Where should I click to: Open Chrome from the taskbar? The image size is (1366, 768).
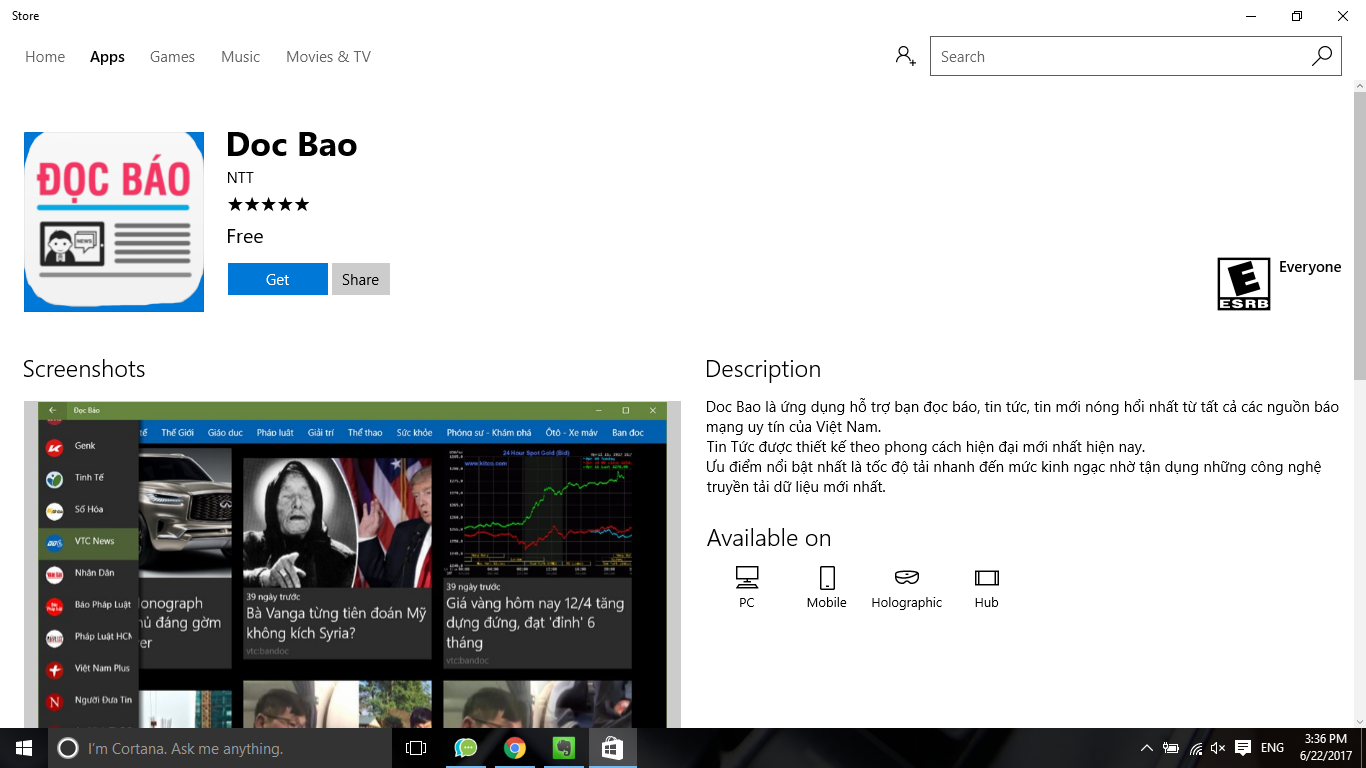coord(514,747)
